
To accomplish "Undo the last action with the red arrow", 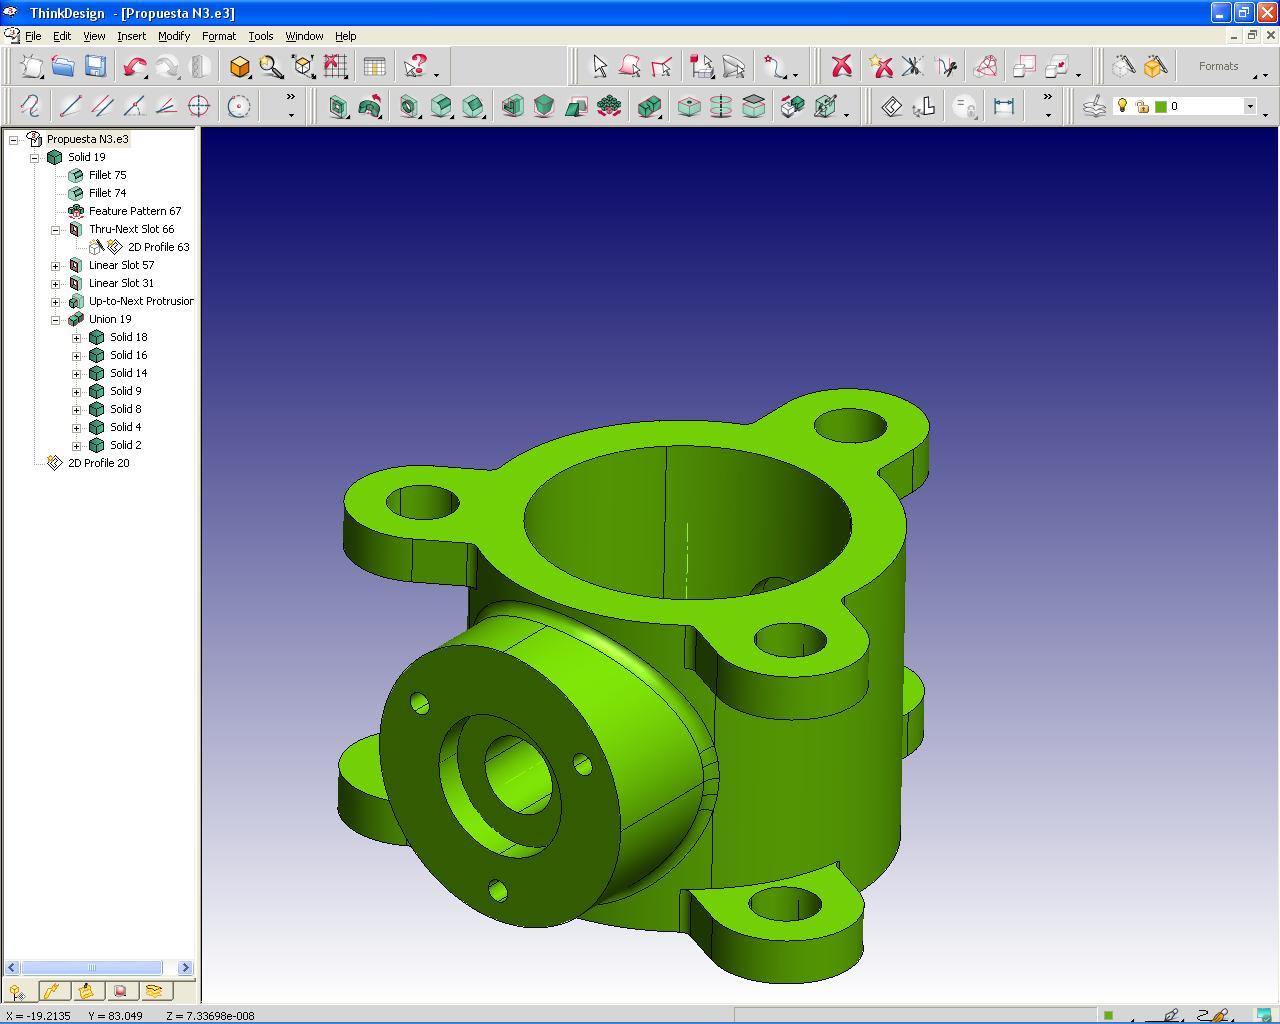I will click(135, 67).
